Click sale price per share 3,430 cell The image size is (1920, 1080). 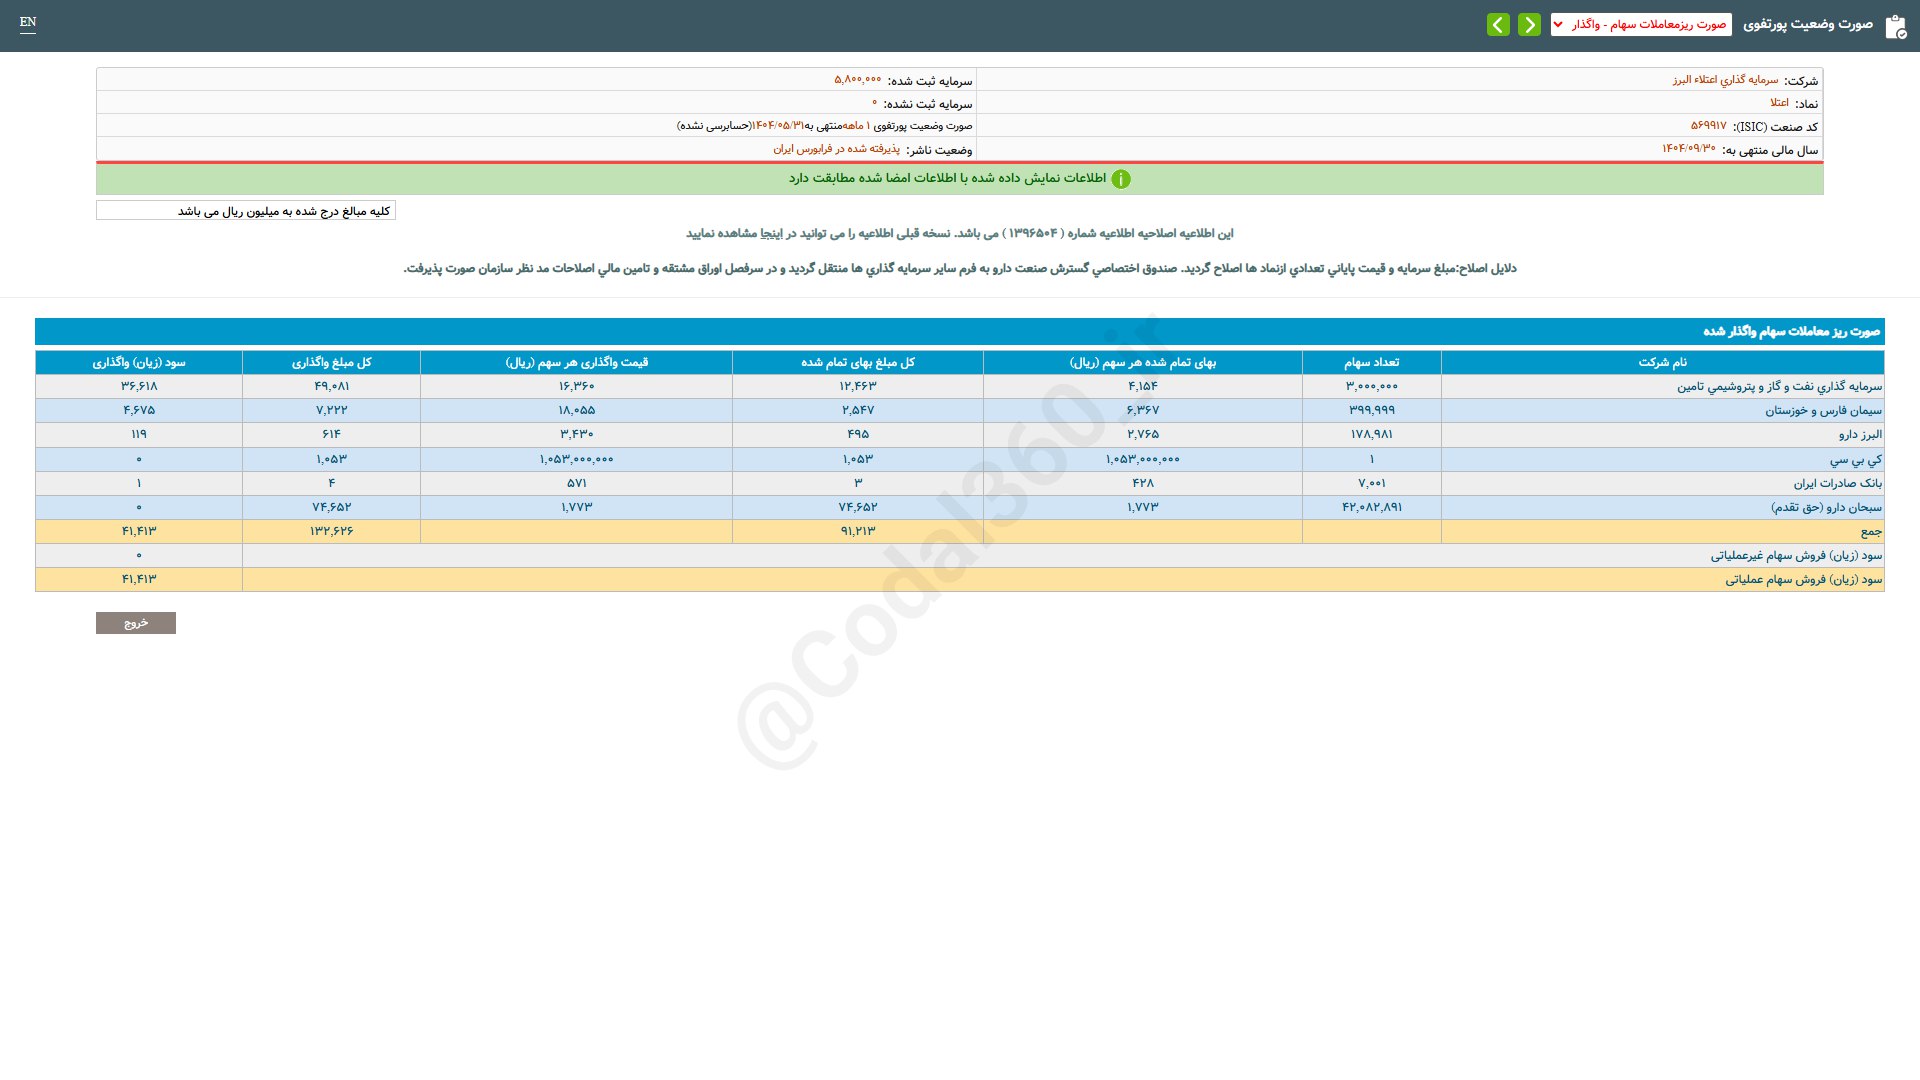click(x=576, y=434)
